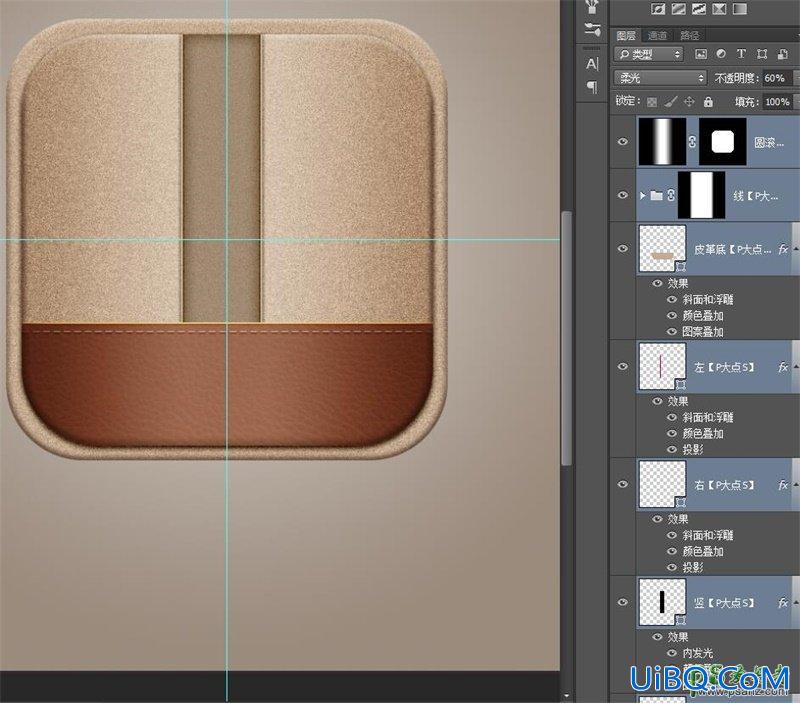This screenshot has height=703, width=800.
Task: Switch to the 通道 (Channels) tab
Action: 657,35
